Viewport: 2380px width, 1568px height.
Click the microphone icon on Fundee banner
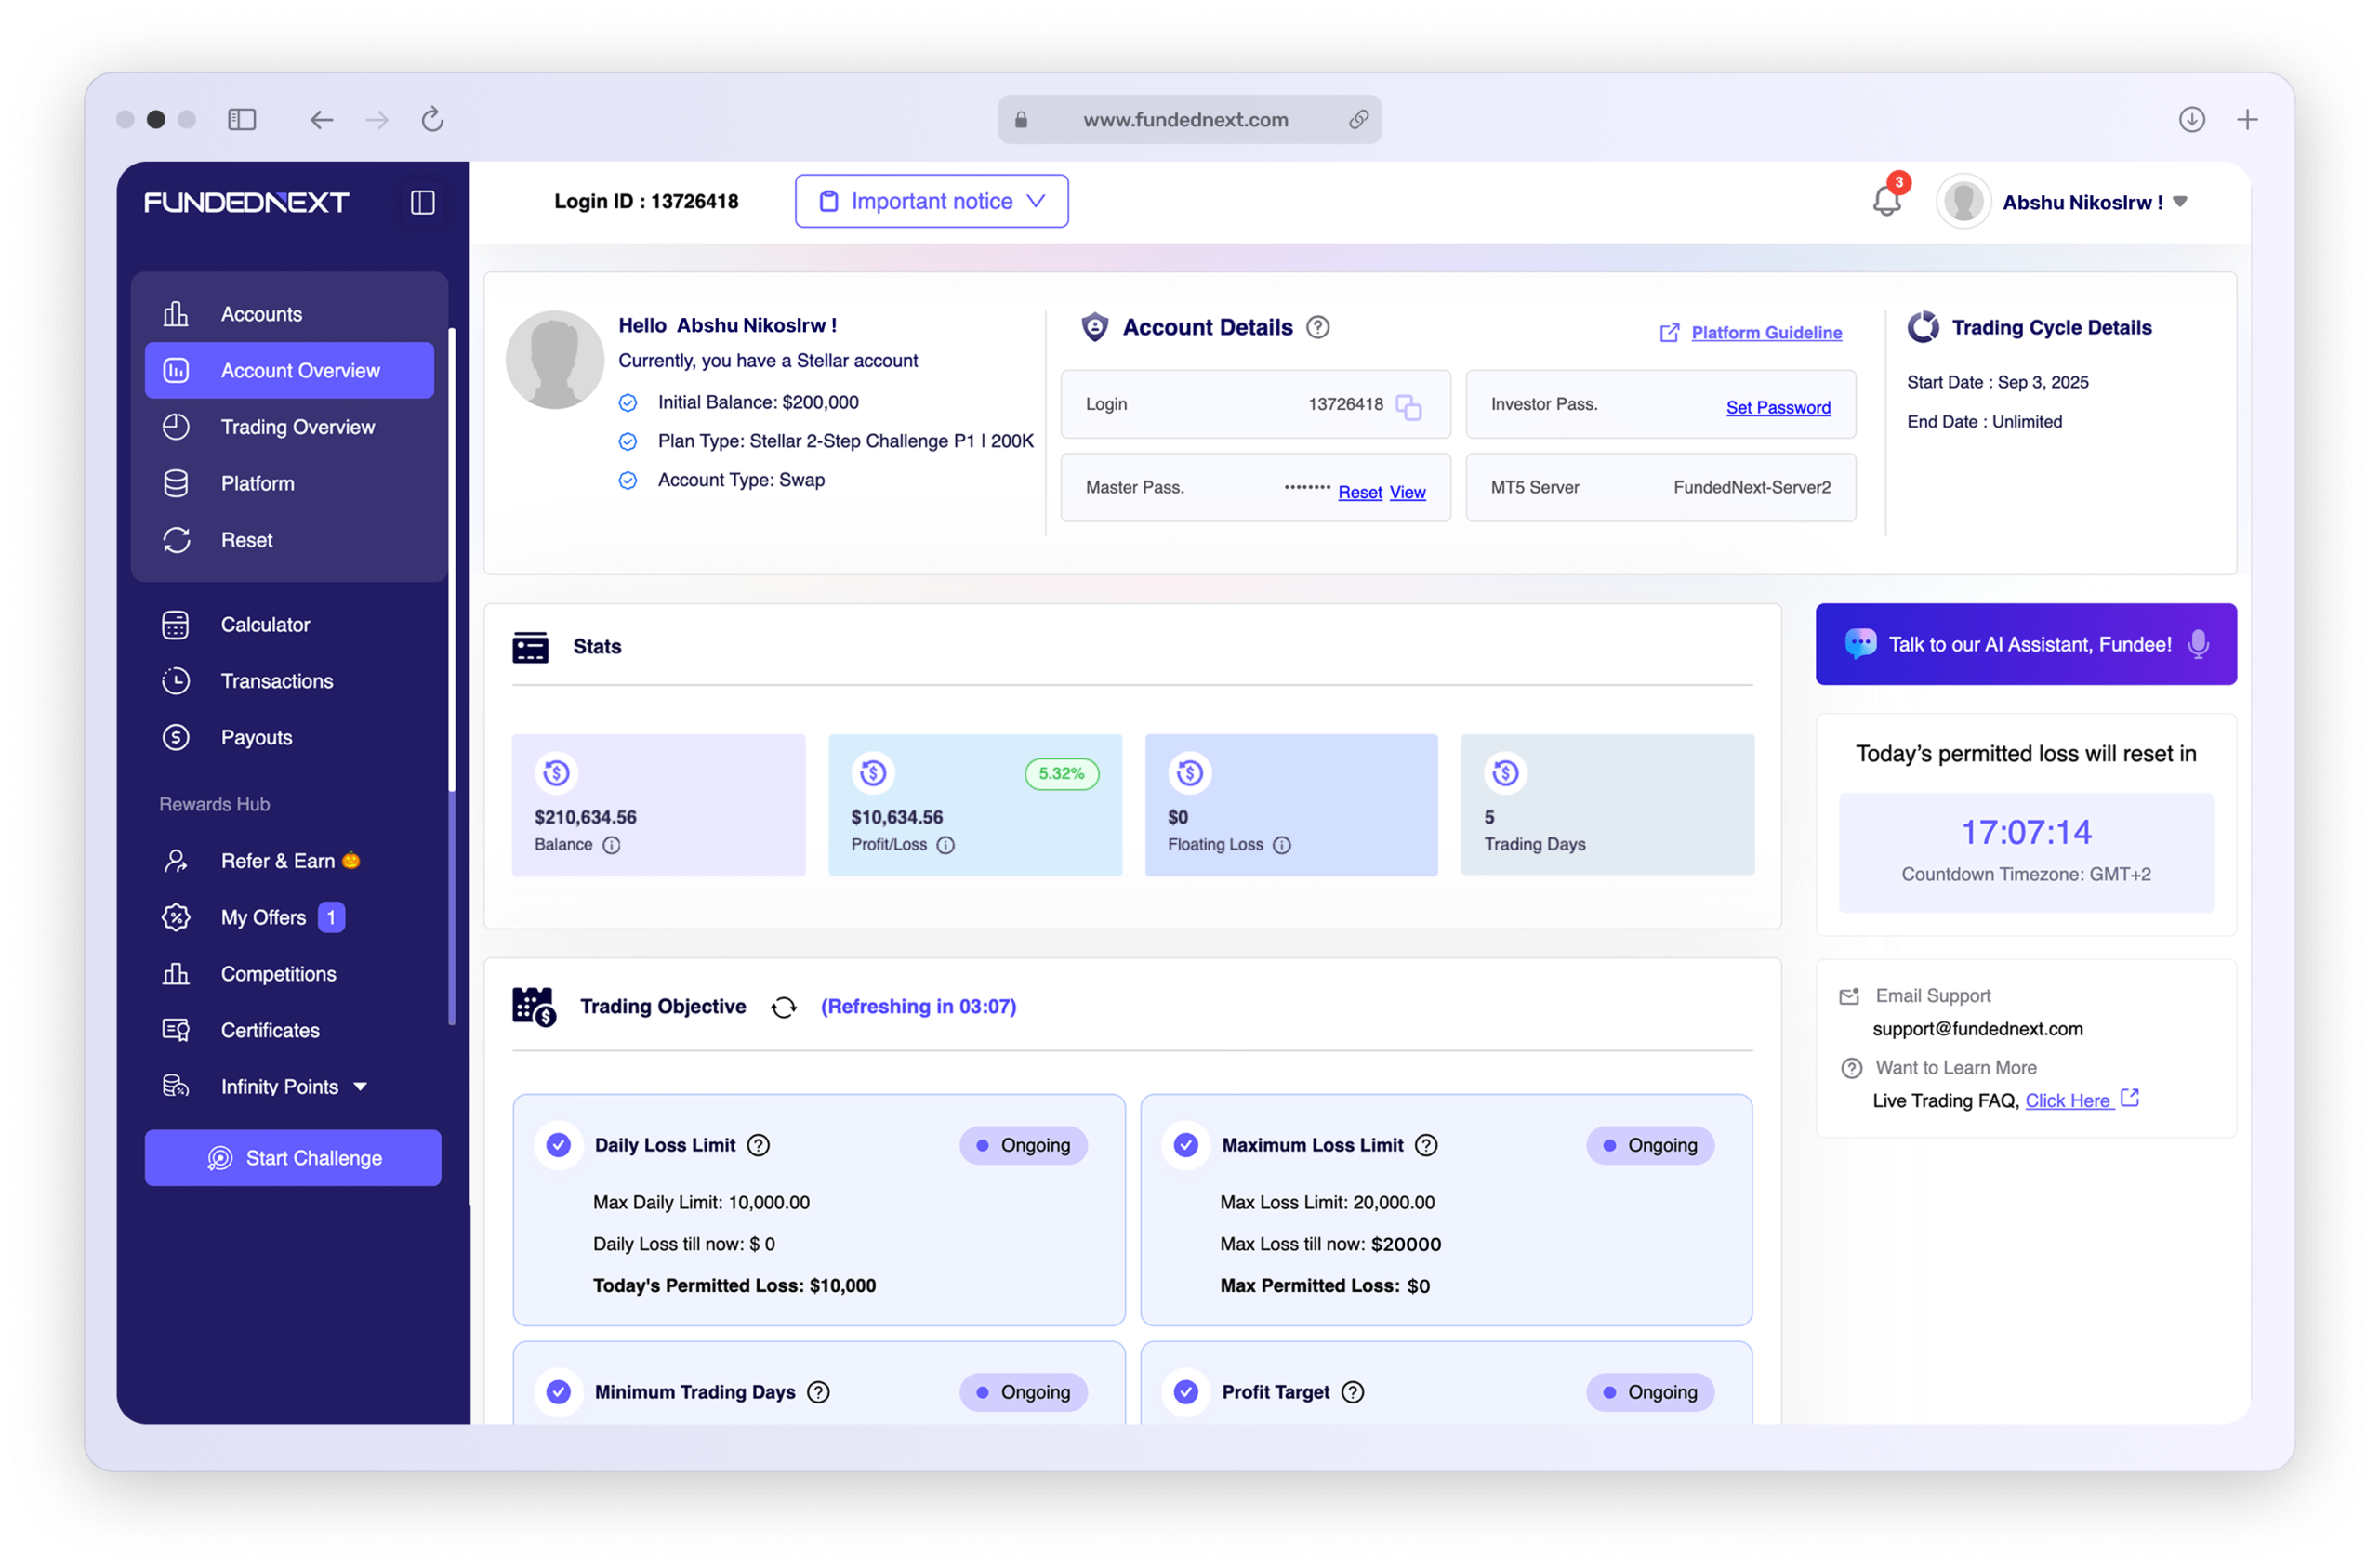click(x=2198, y=644)
